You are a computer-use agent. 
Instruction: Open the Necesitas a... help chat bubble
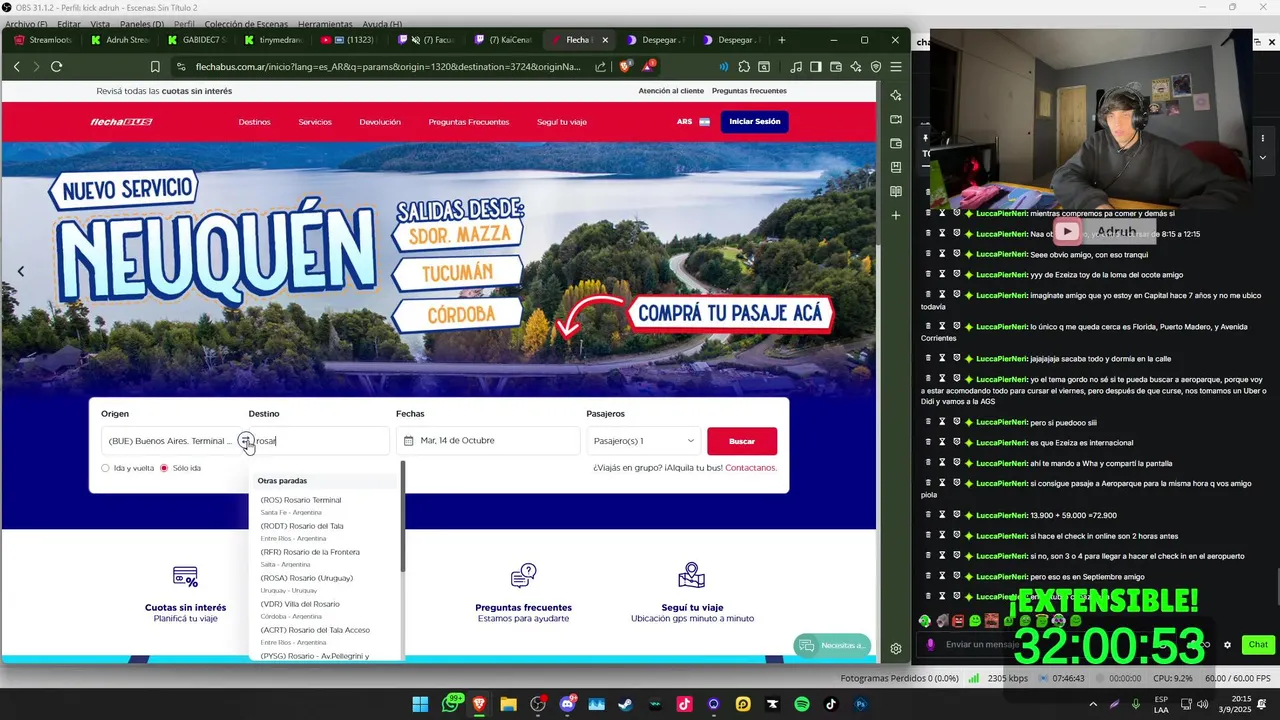tap(833, 646)
